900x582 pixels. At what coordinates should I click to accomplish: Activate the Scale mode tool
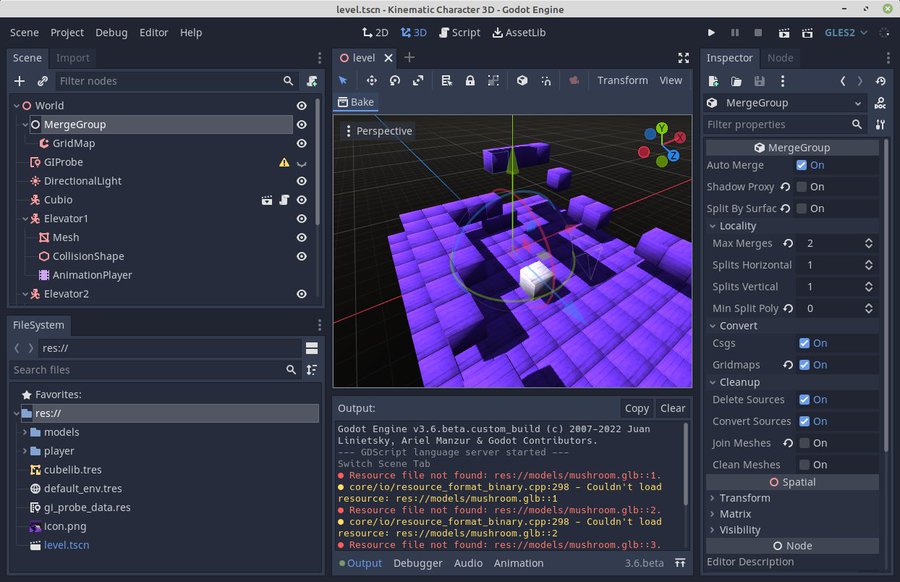click(x=418, y=80)
